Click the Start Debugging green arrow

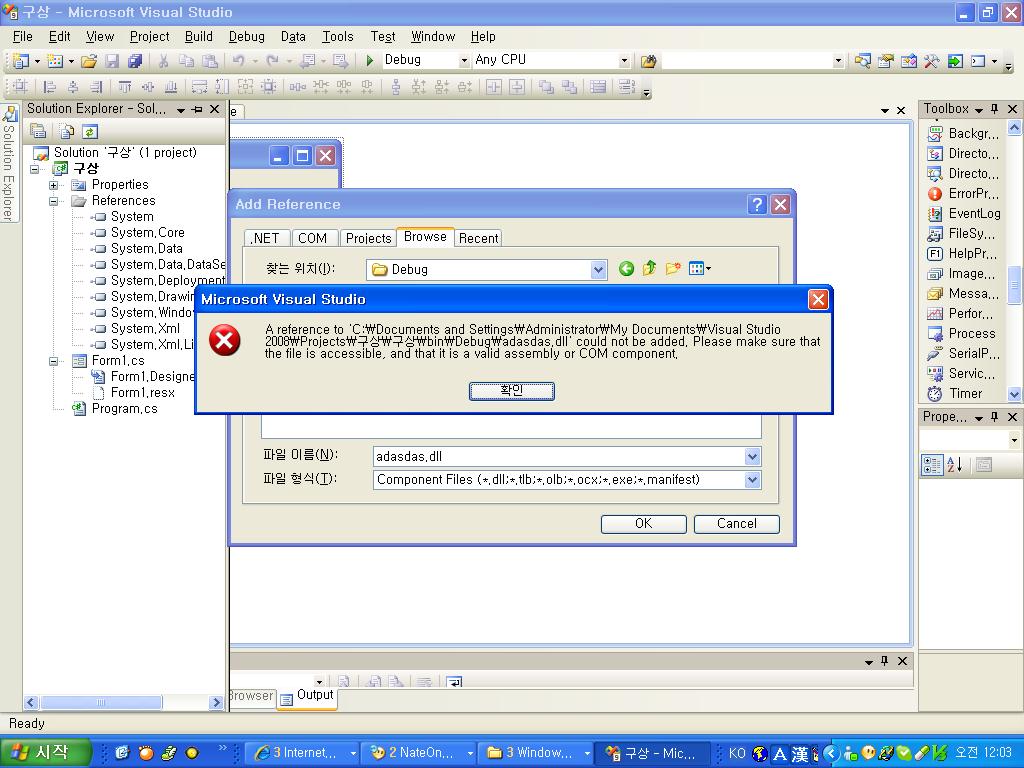370,60
